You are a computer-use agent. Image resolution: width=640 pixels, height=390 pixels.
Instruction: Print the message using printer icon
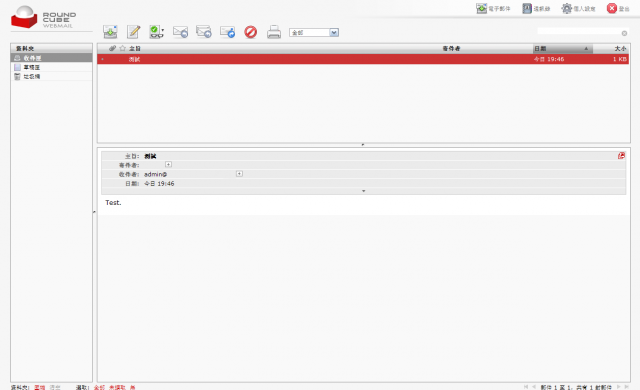274,32
